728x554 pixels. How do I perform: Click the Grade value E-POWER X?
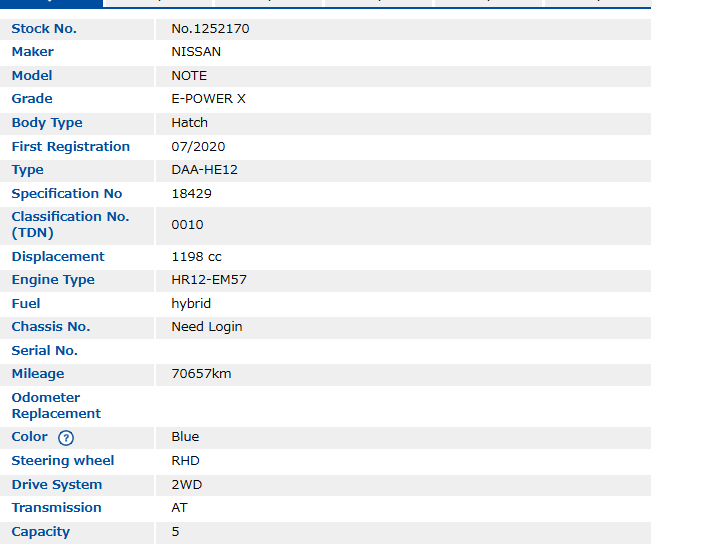208,99
